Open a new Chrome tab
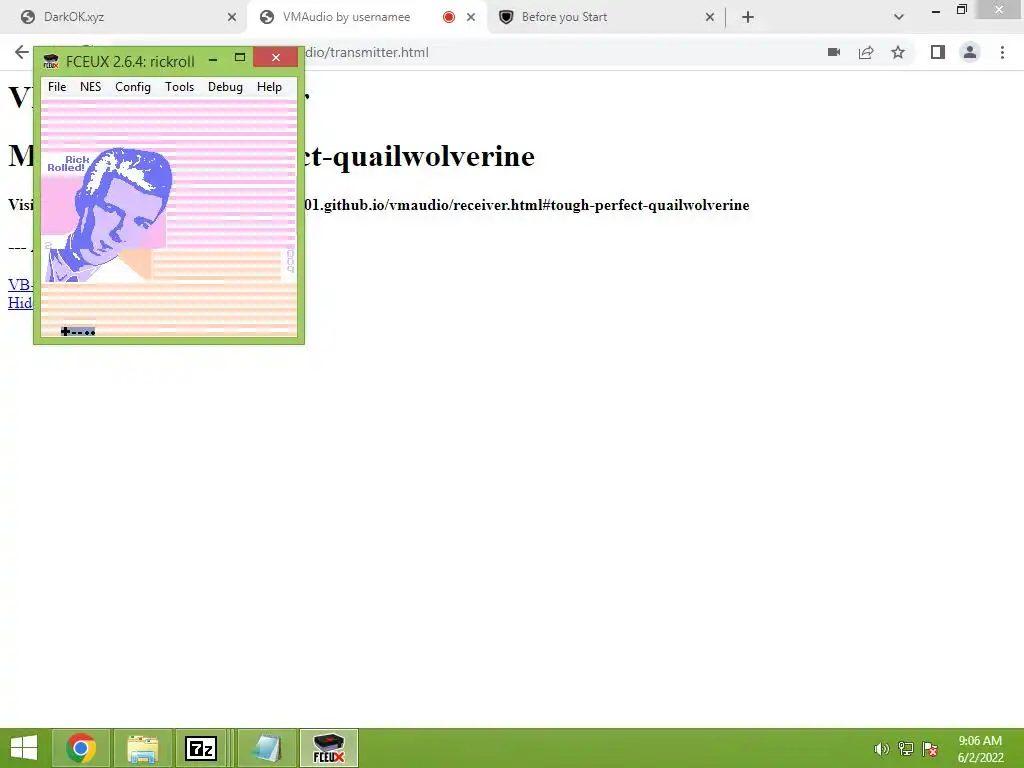 click(x=748, y=18)
